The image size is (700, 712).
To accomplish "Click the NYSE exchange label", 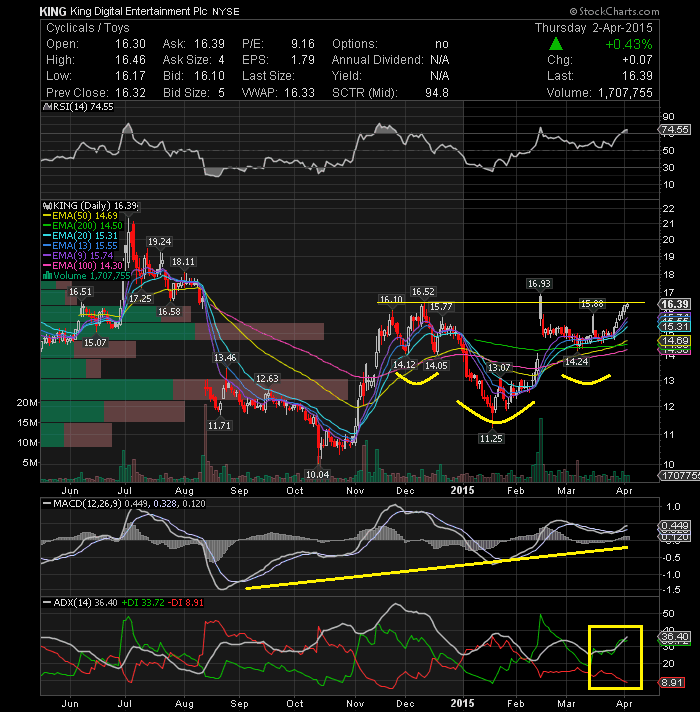I will click(x=226, y=12).
